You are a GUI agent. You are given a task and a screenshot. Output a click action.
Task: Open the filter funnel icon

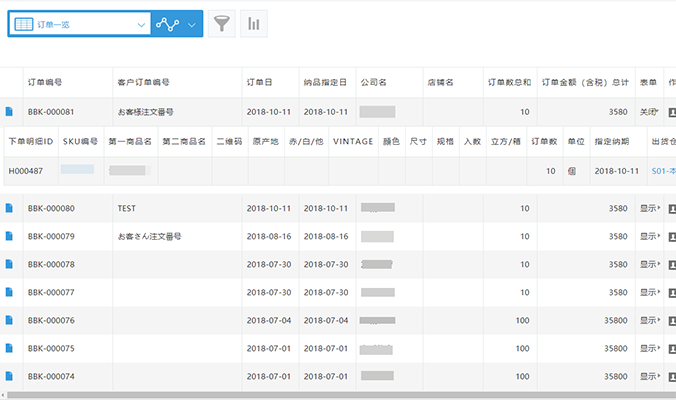click(222, 24)
